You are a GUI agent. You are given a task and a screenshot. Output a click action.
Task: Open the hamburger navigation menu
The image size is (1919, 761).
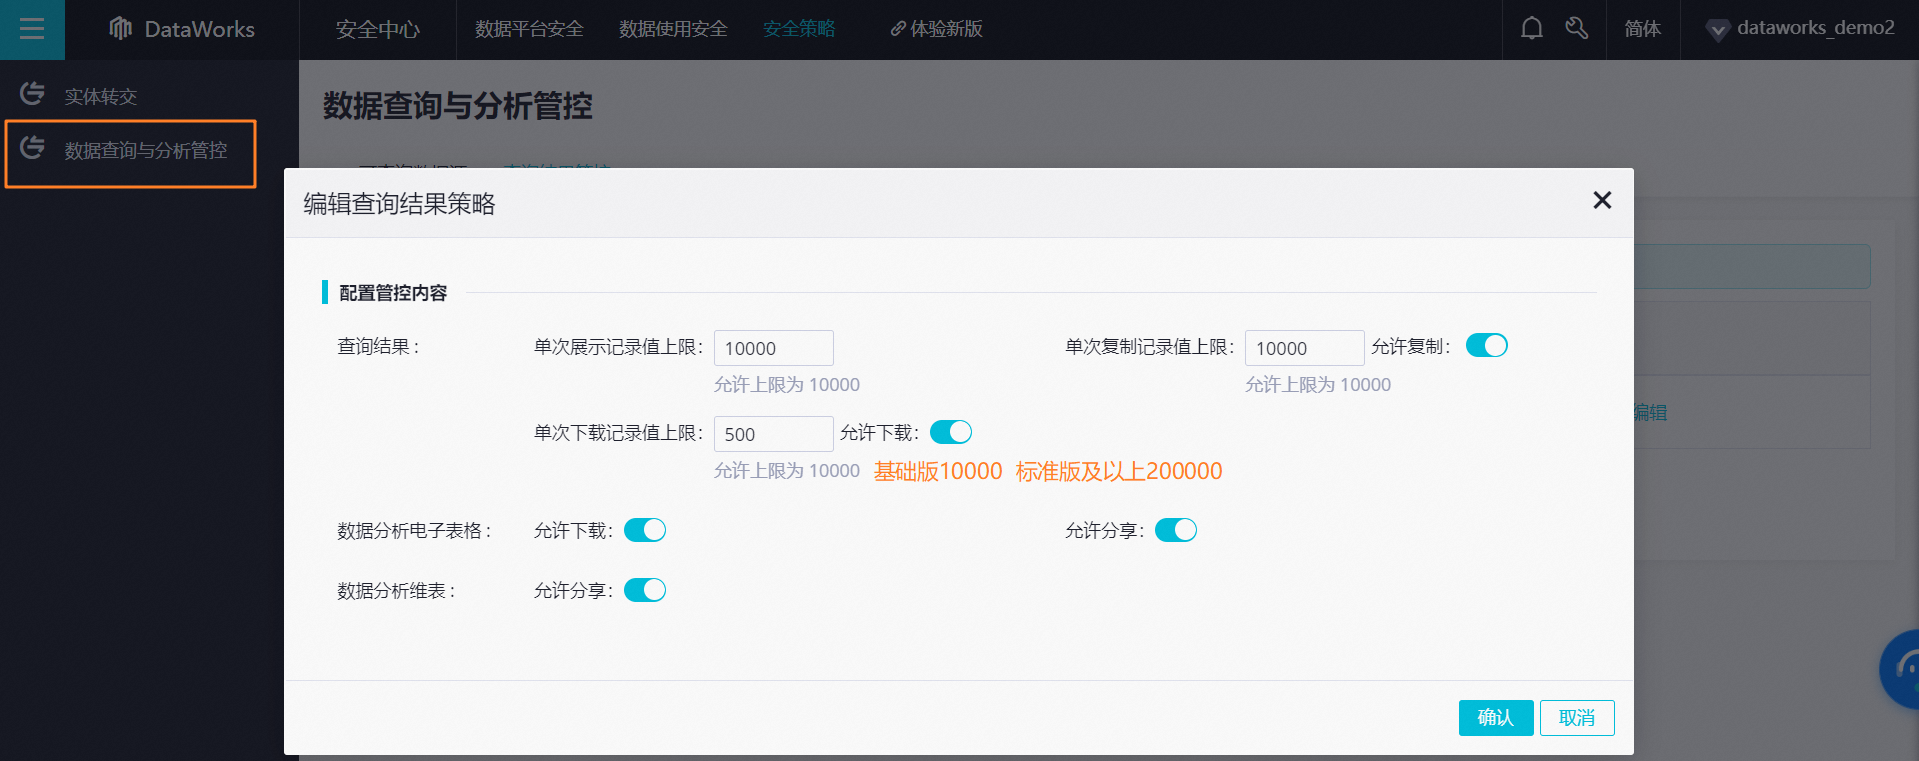[32, 29]
